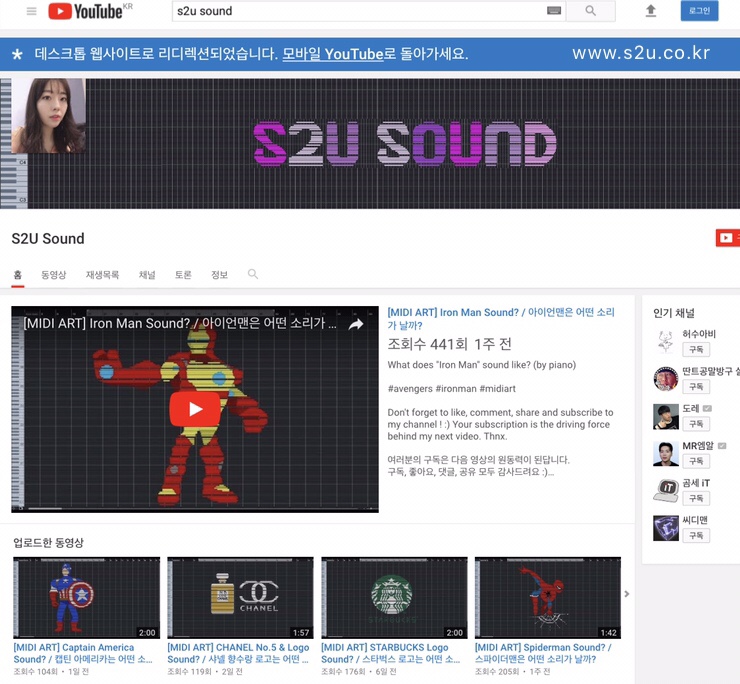Click the S2U SOUND banner artwork
This screenshot has width=740, height=684.
(x=405, y=144)
